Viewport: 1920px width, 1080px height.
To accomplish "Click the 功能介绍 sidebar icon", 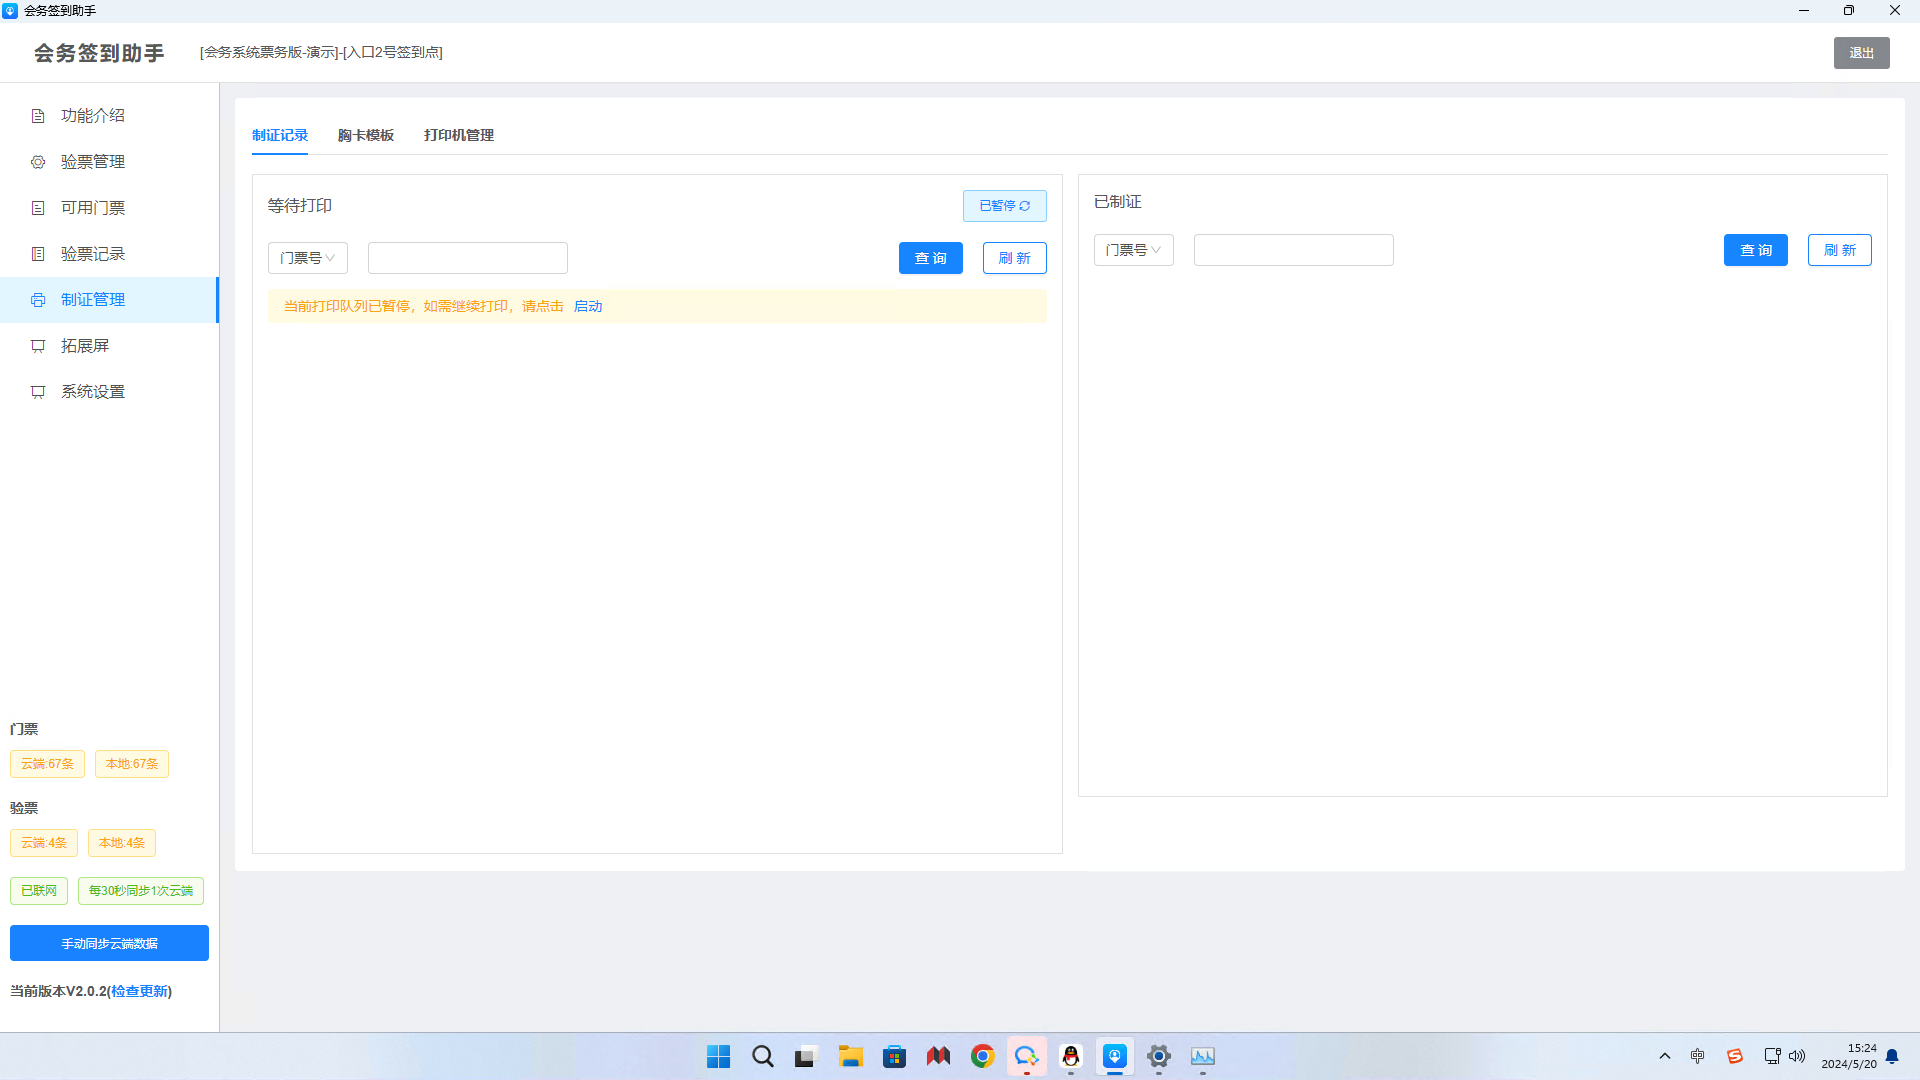I will 38,116.
